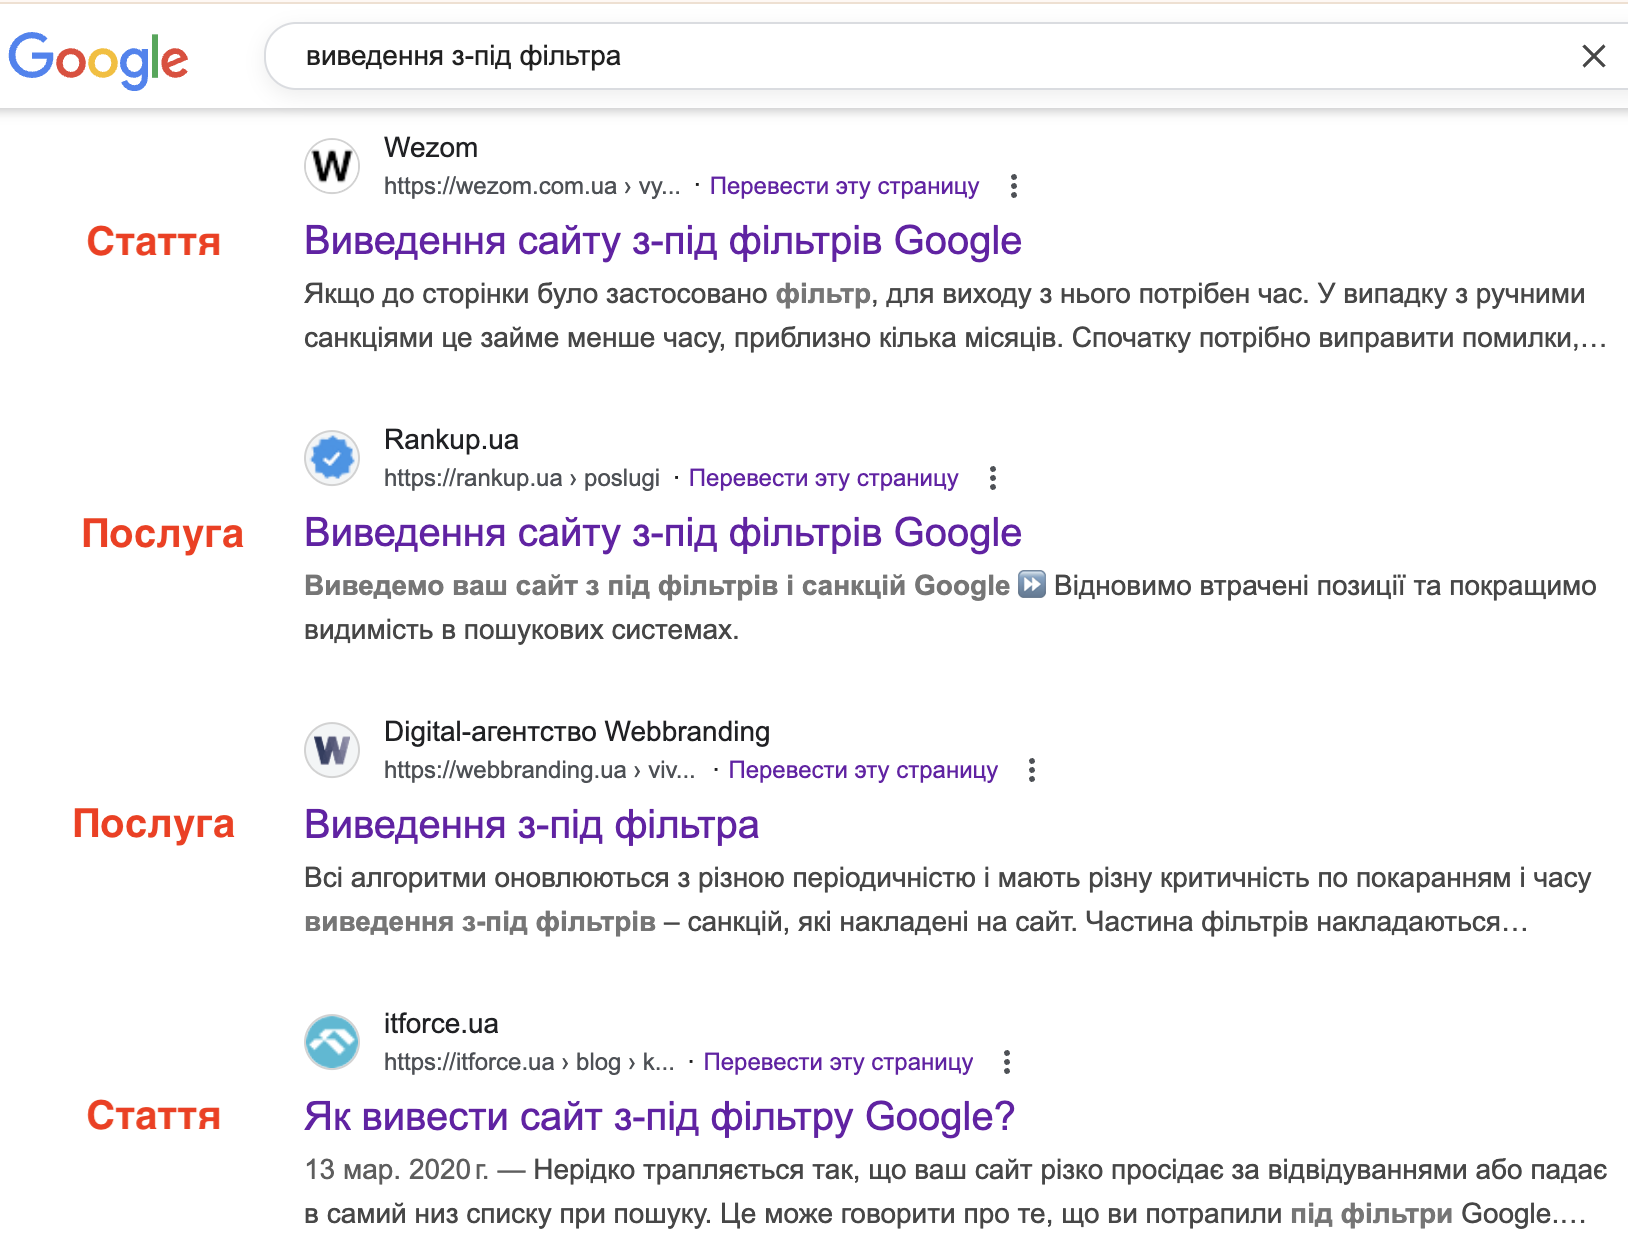Translate the Rankup.ua page link
1628x1252 pixels.
click(823, 478)
